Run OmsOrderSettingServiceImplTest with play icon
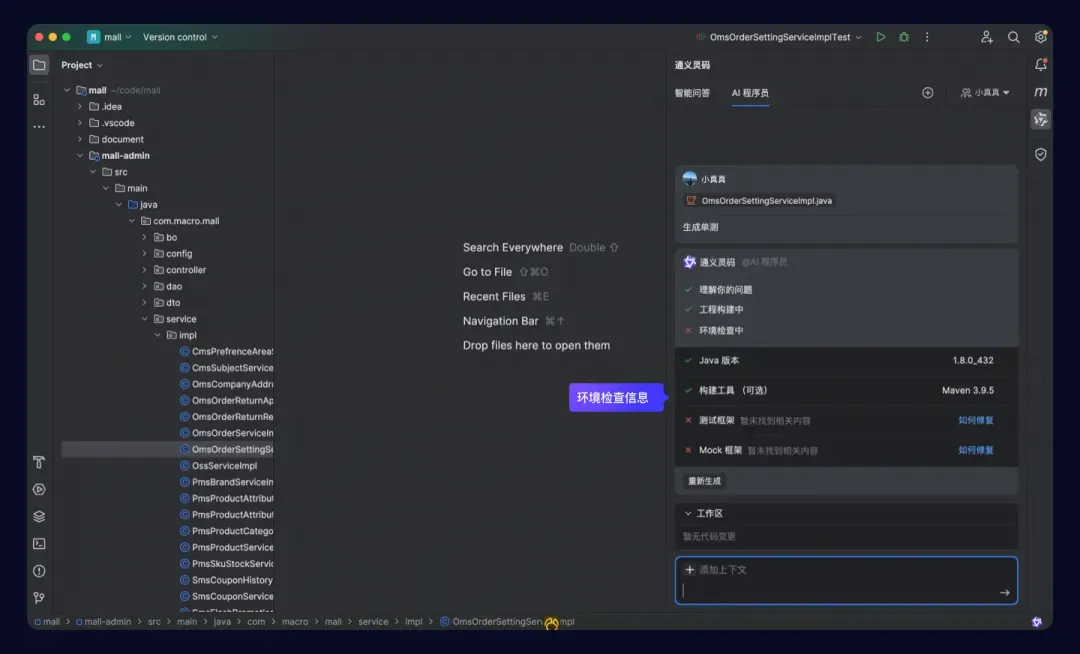Viewport: 1080px width, 654px height. pyautogui.click(x=880, y=37)
